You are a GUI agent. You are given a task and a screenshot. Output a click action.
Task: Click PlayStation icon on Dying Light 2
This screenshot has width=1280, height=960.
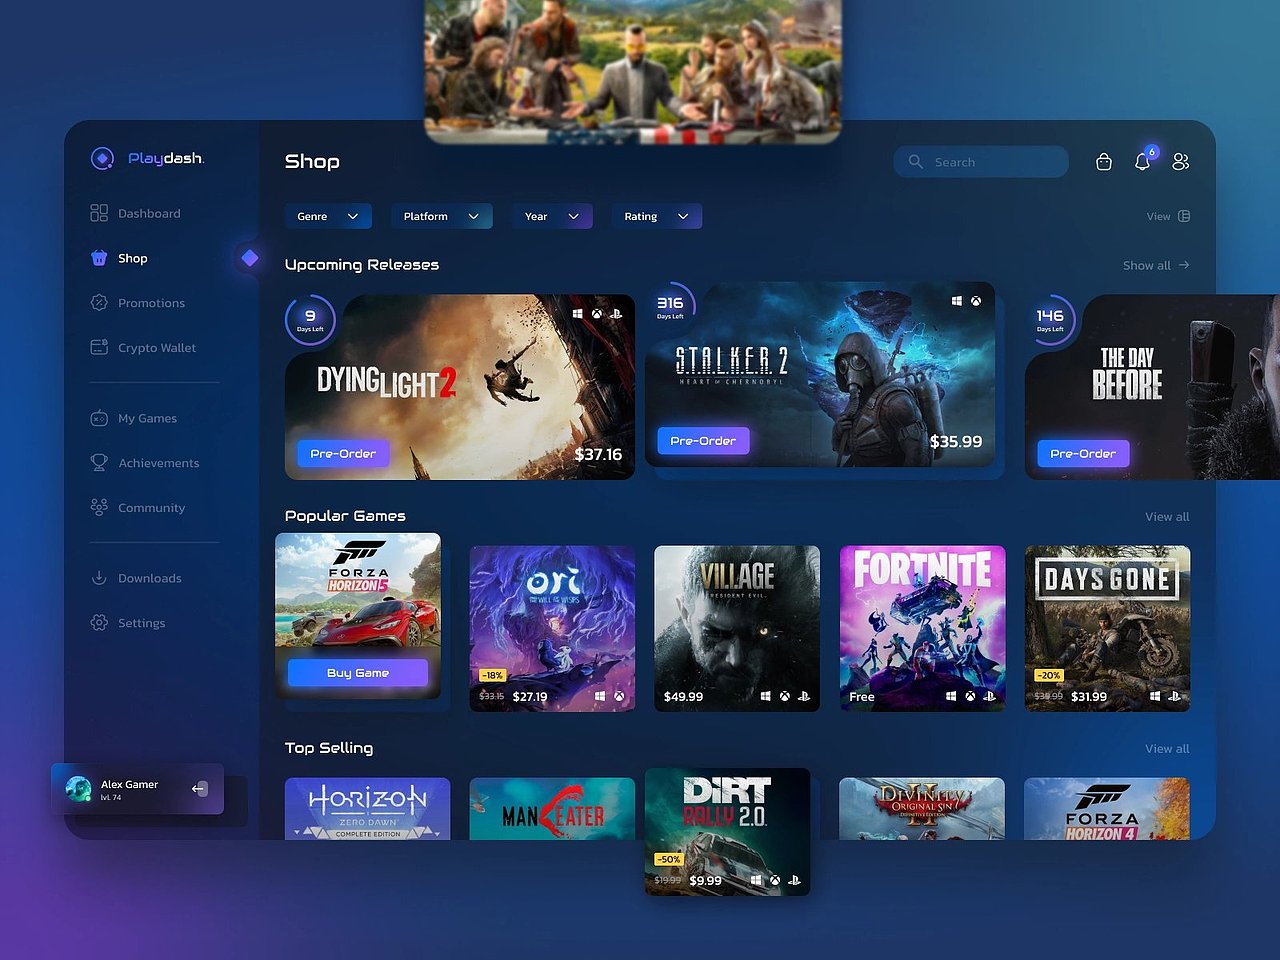pos(616,314)
